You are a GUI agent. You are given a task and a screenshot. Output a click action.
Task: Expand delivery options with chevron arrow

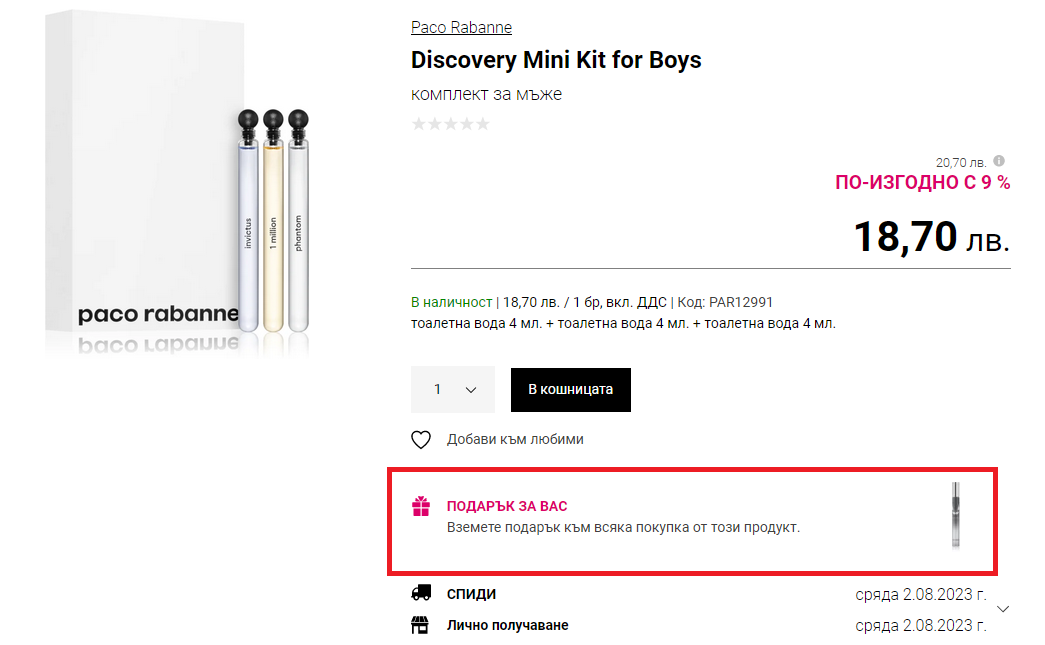coord(1004,609)
